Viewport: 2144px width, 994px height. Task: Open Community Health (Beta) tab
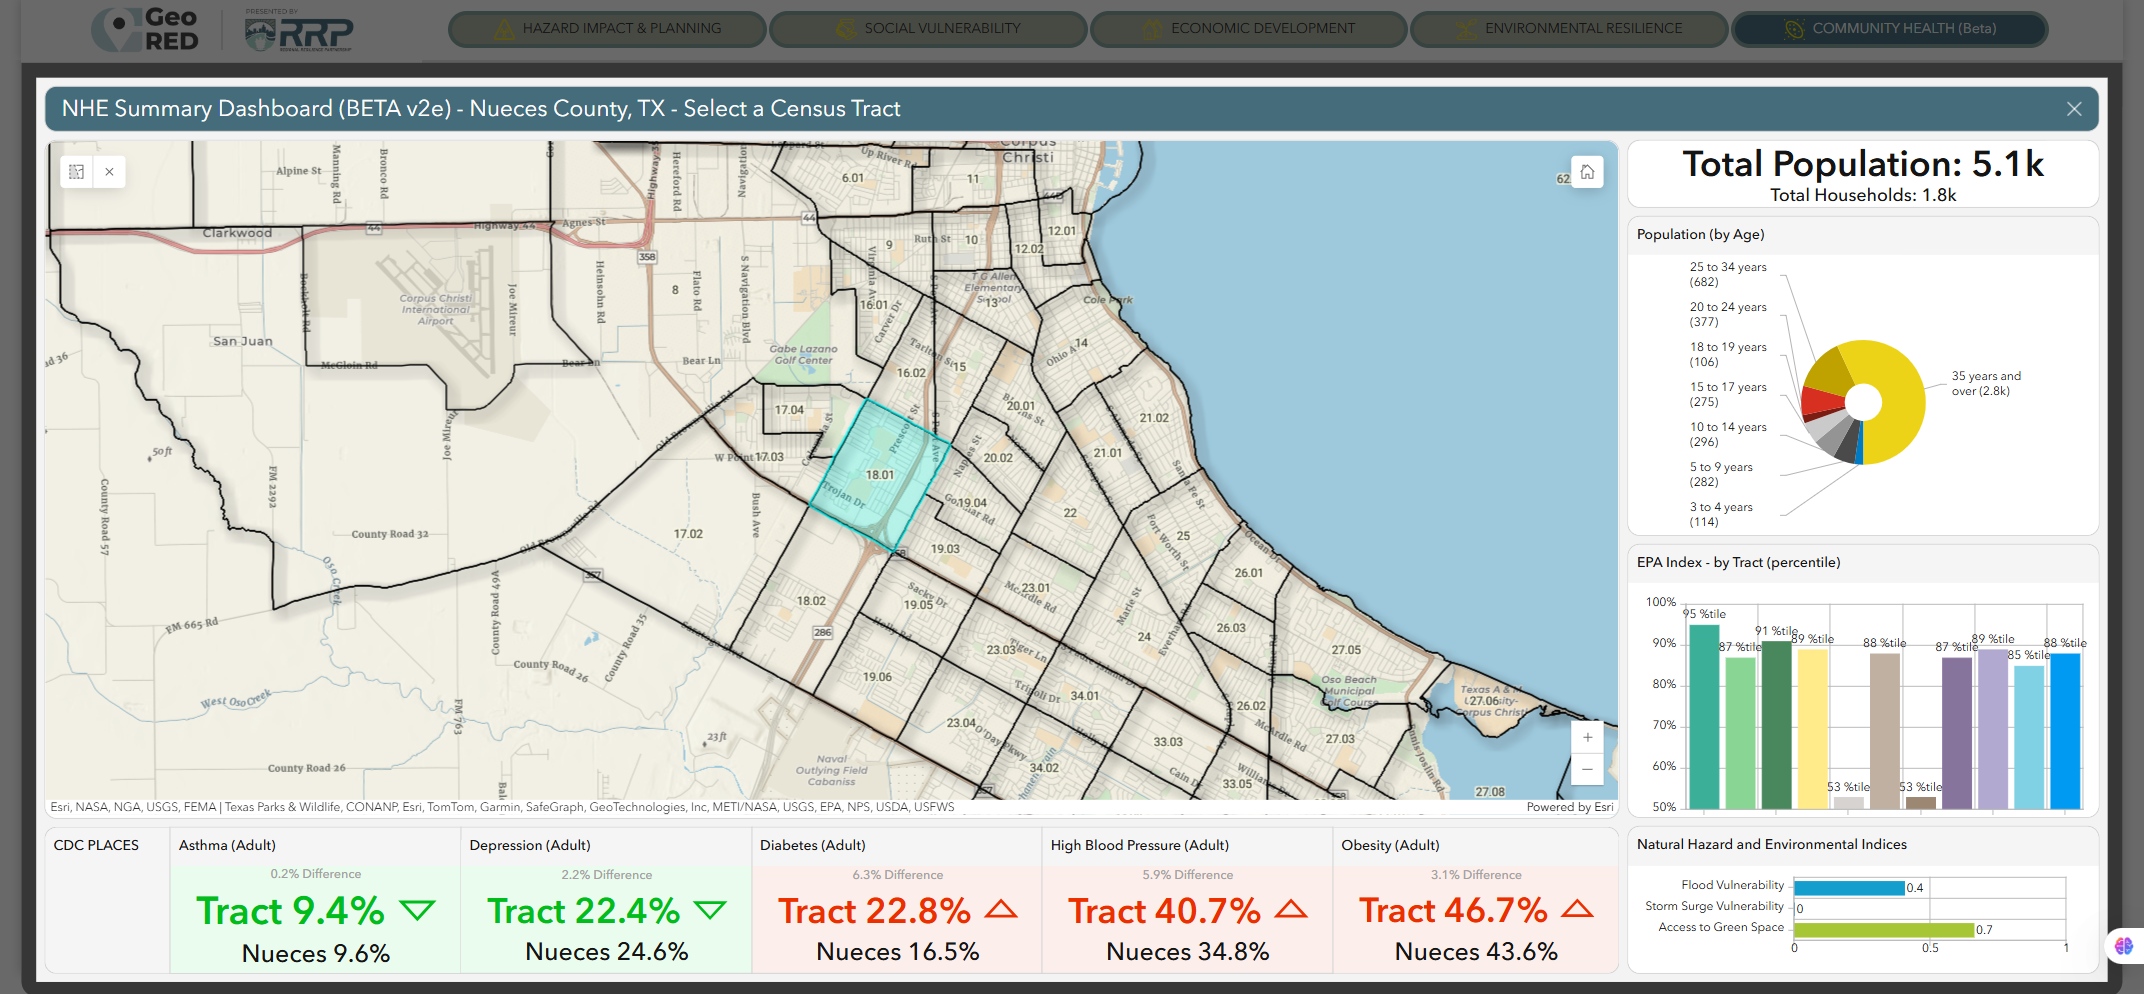(1889, 29)
